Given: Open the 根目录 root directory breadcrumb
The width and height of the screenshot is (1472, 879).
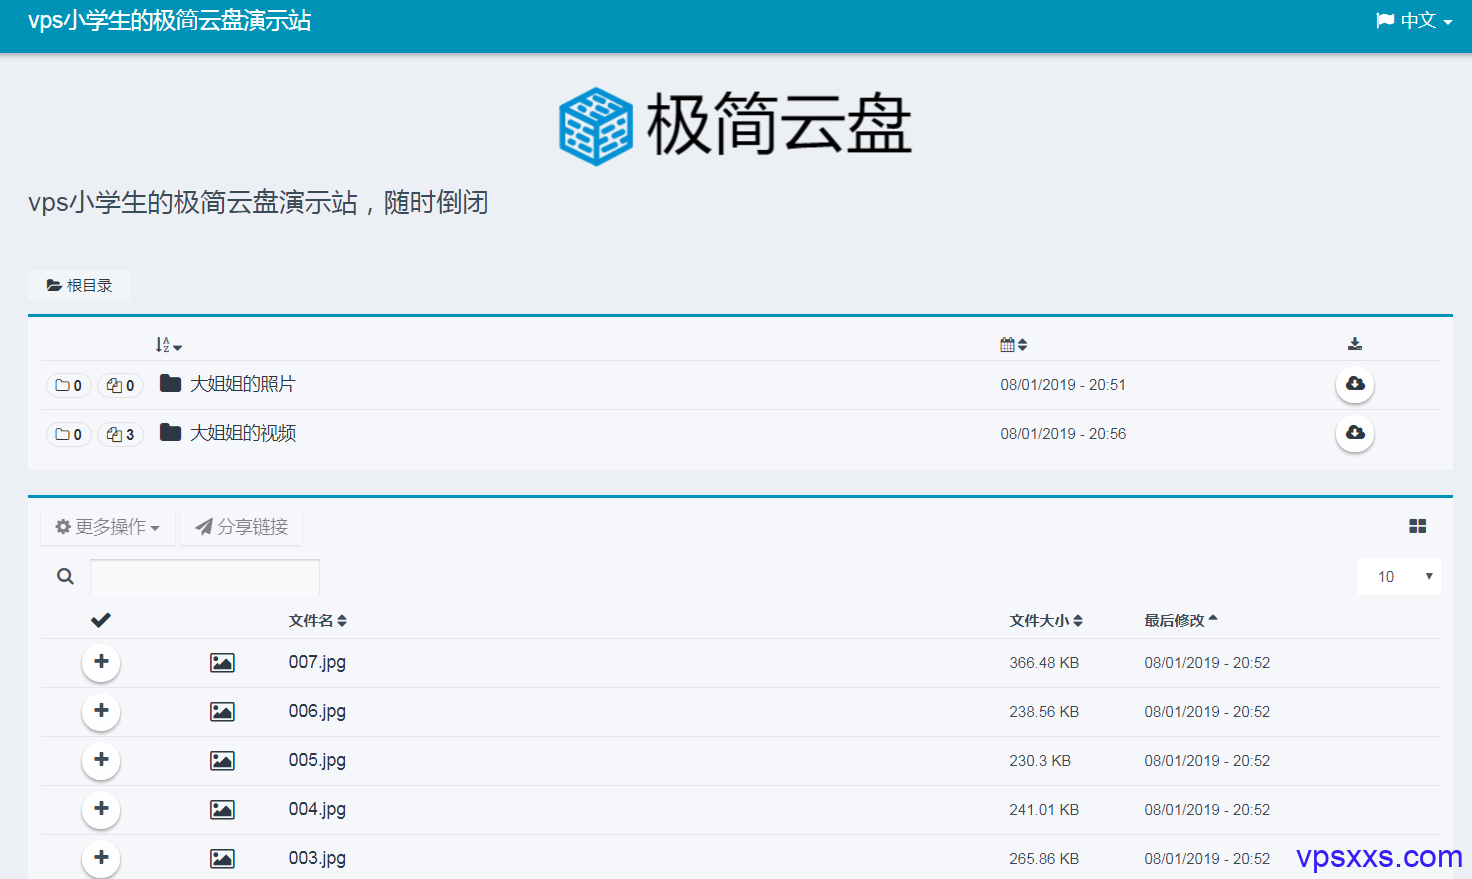Looking at the screenshot, I should (79, 285).
